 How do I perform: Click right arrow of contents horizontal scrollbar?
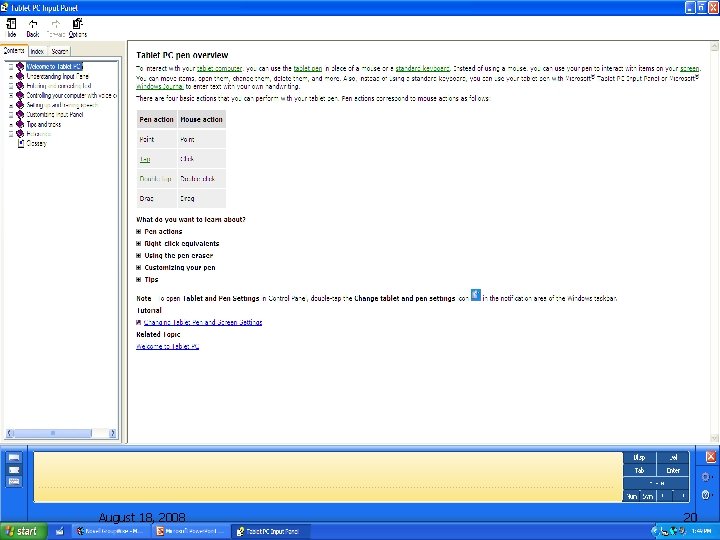(x=112, y=433)
